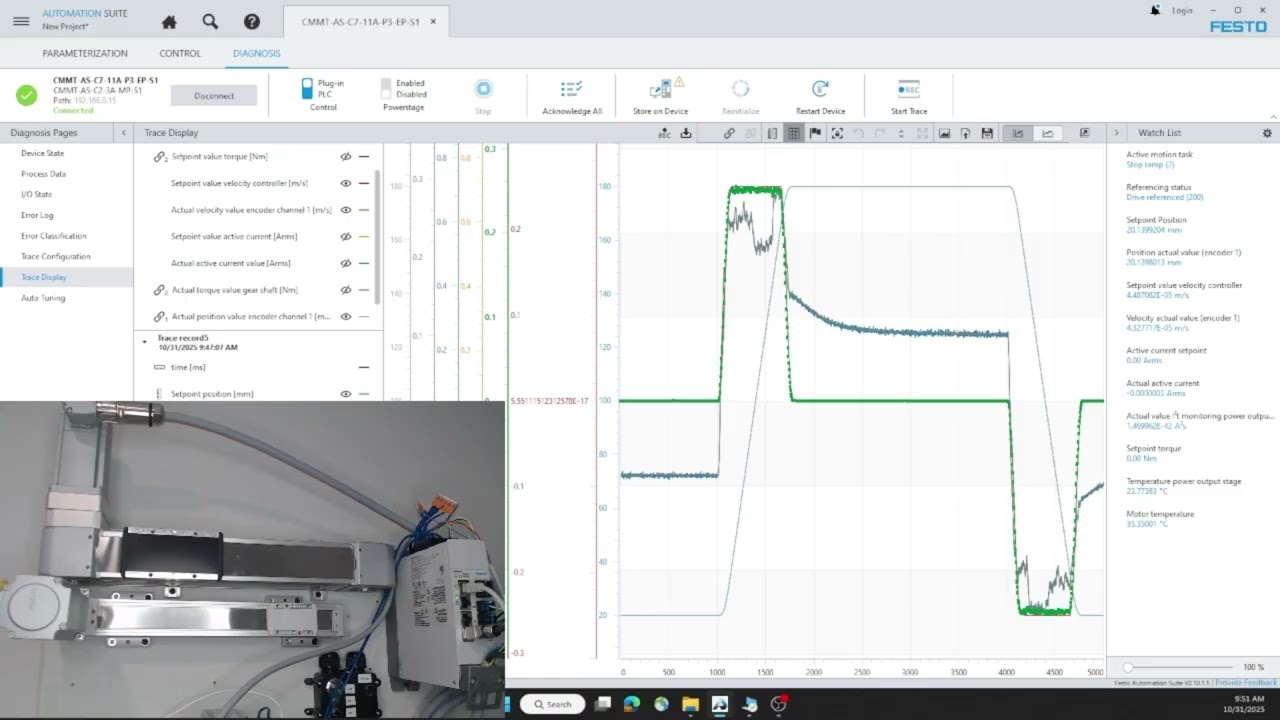
Task: Click the zoom-to-fit focus icon
Action: [x=837, y=133]
